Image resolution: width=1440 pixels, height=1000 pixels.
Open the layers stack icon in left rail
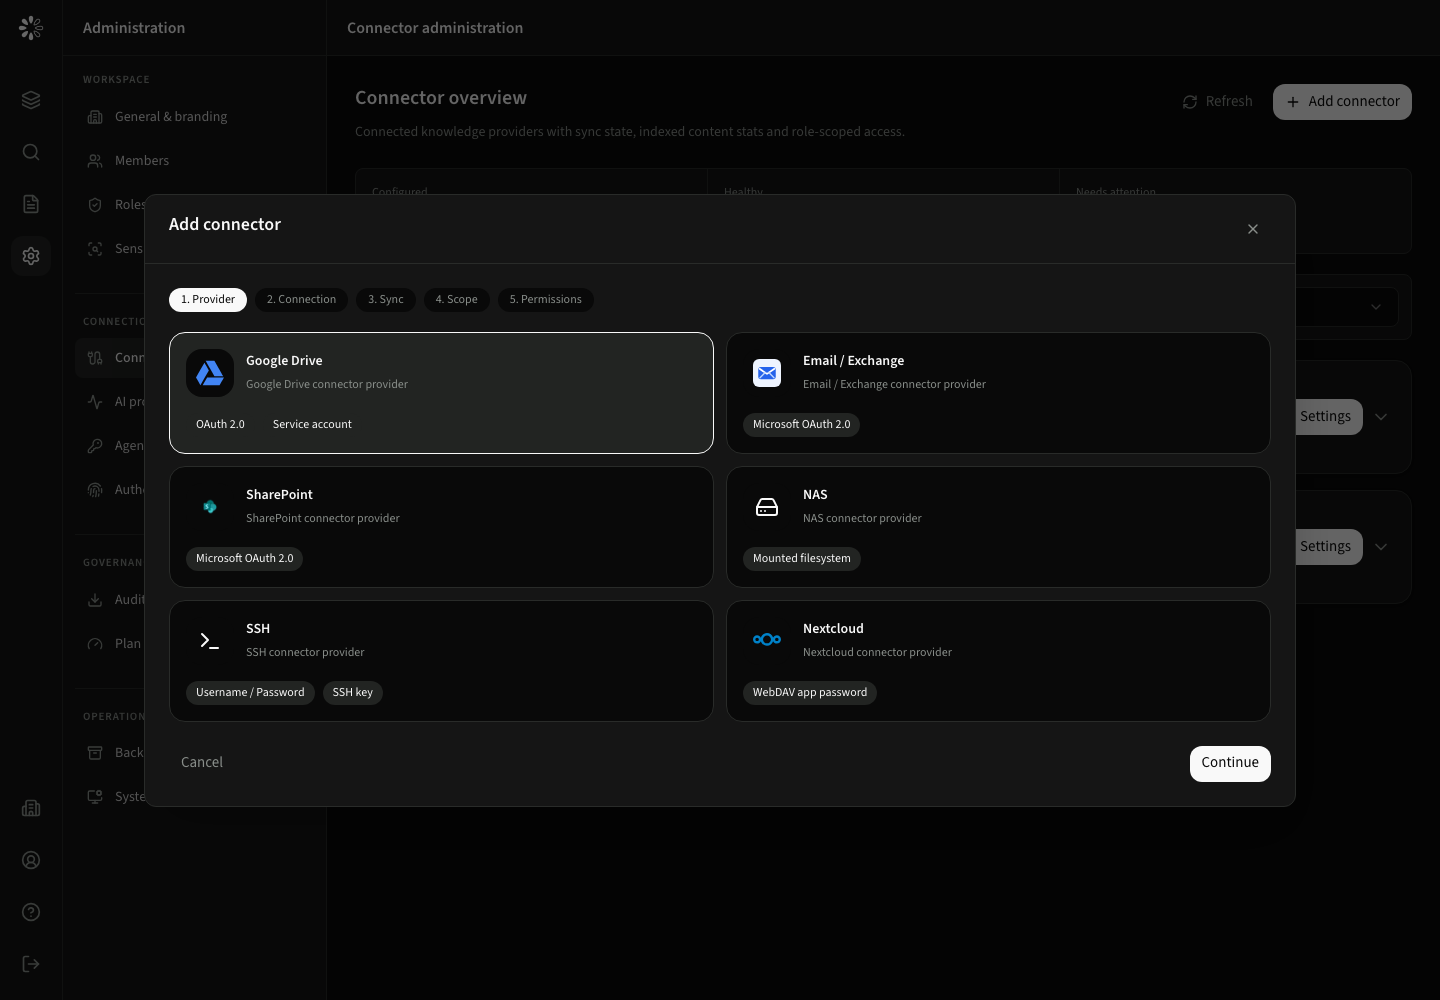(31, 100)
